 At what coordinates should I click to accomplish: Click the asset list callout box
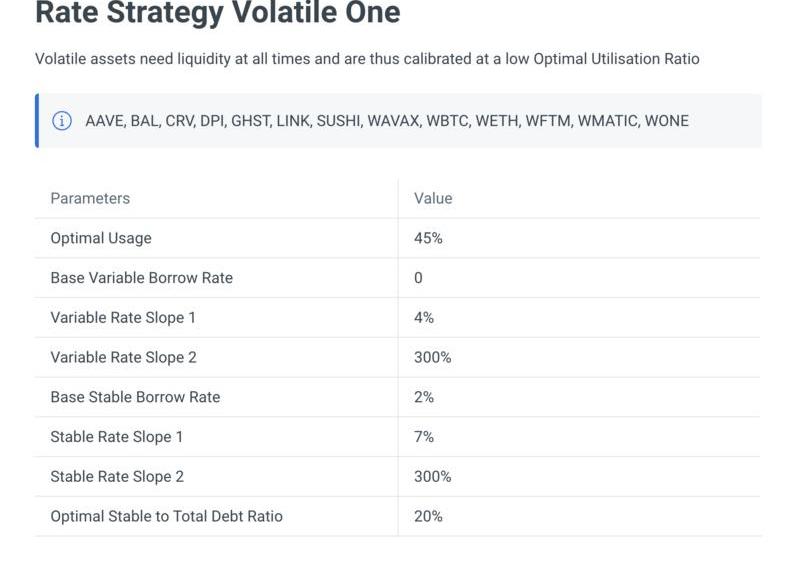click(398, 121)
